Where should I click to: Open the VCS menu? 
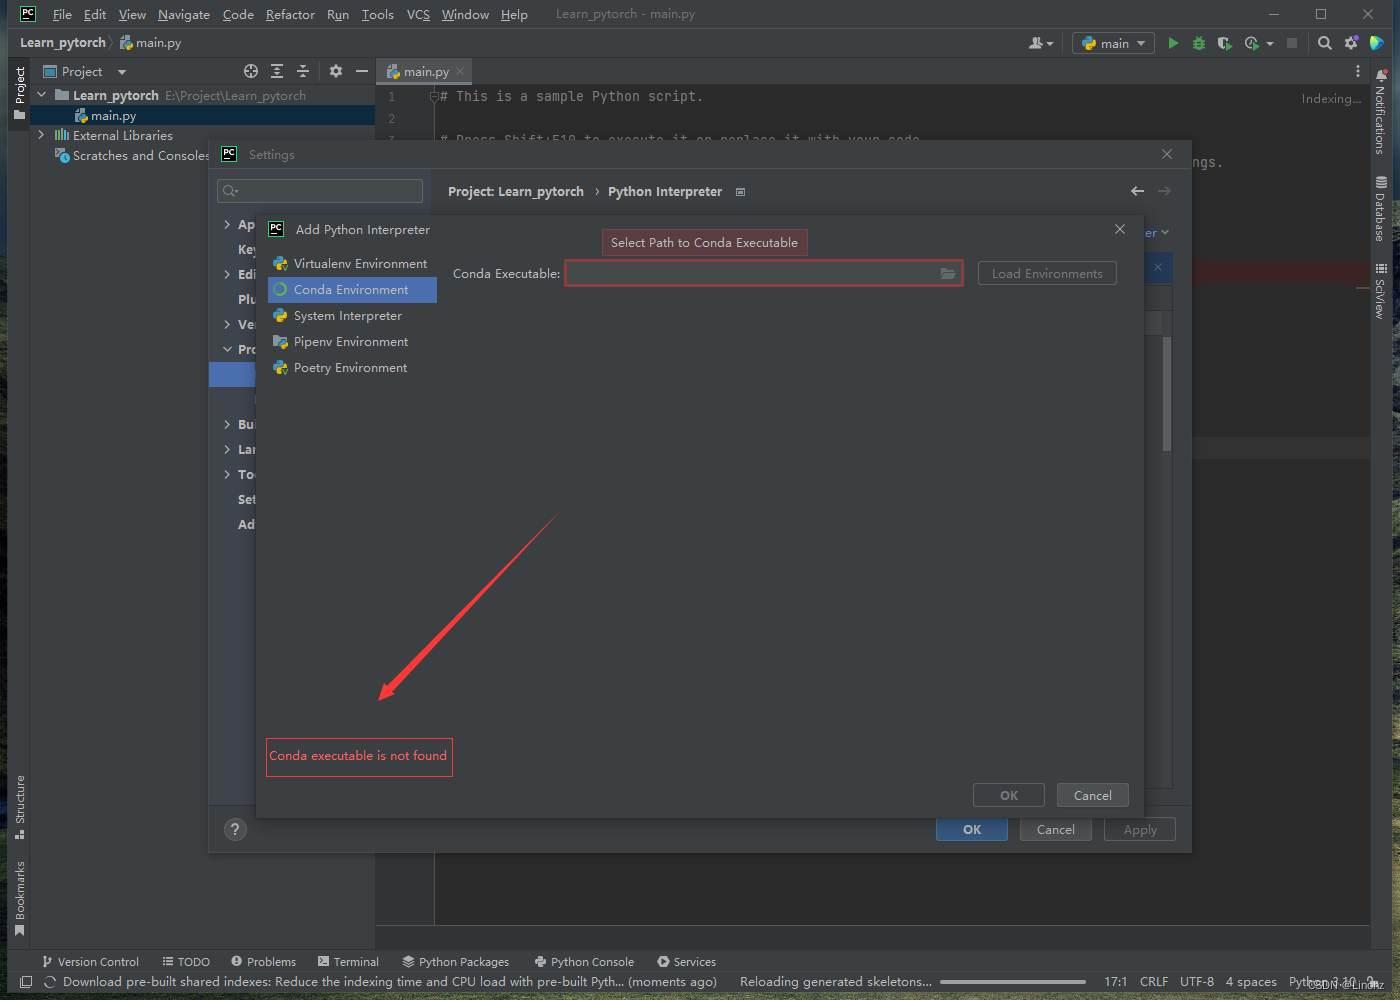click(418, 14)
